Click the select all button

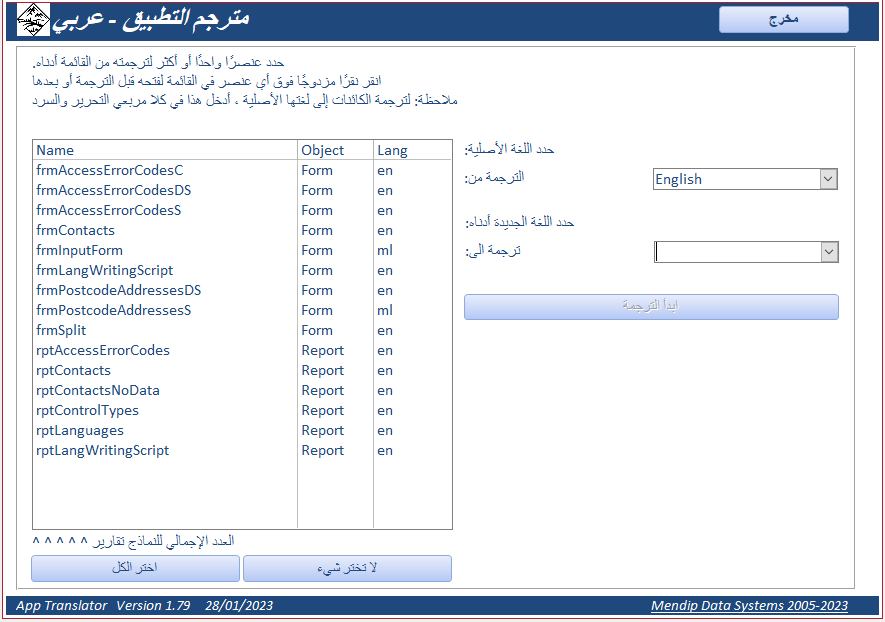tap(135, 568)
